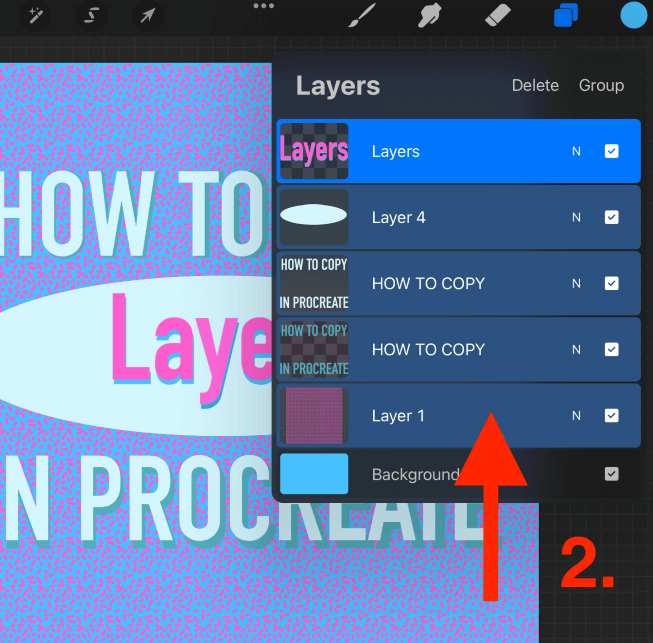This screenshot has height=643, width=653.
Task: Select the Layer 1 name
Action: coord(398,416)
